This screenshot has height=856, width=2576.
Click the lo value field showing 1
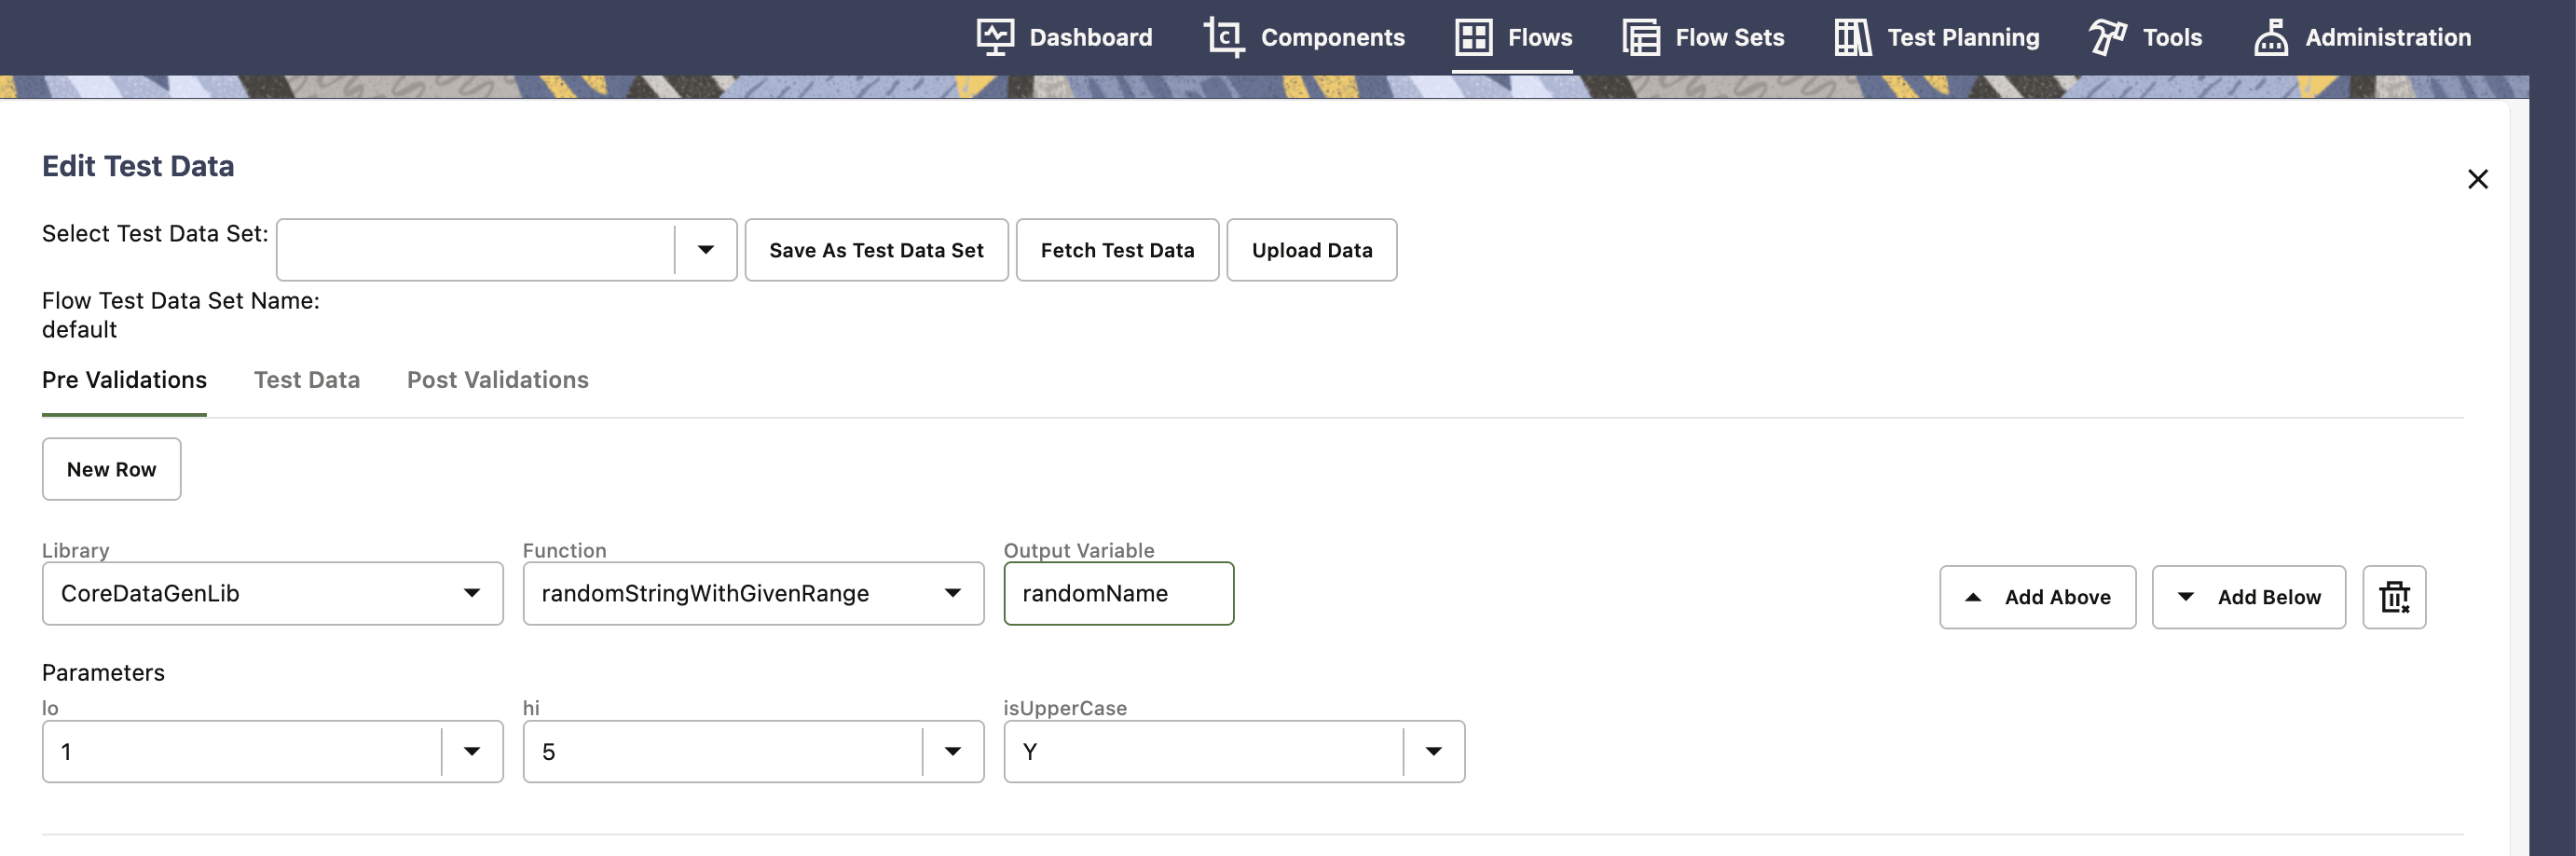pos(241,752)
